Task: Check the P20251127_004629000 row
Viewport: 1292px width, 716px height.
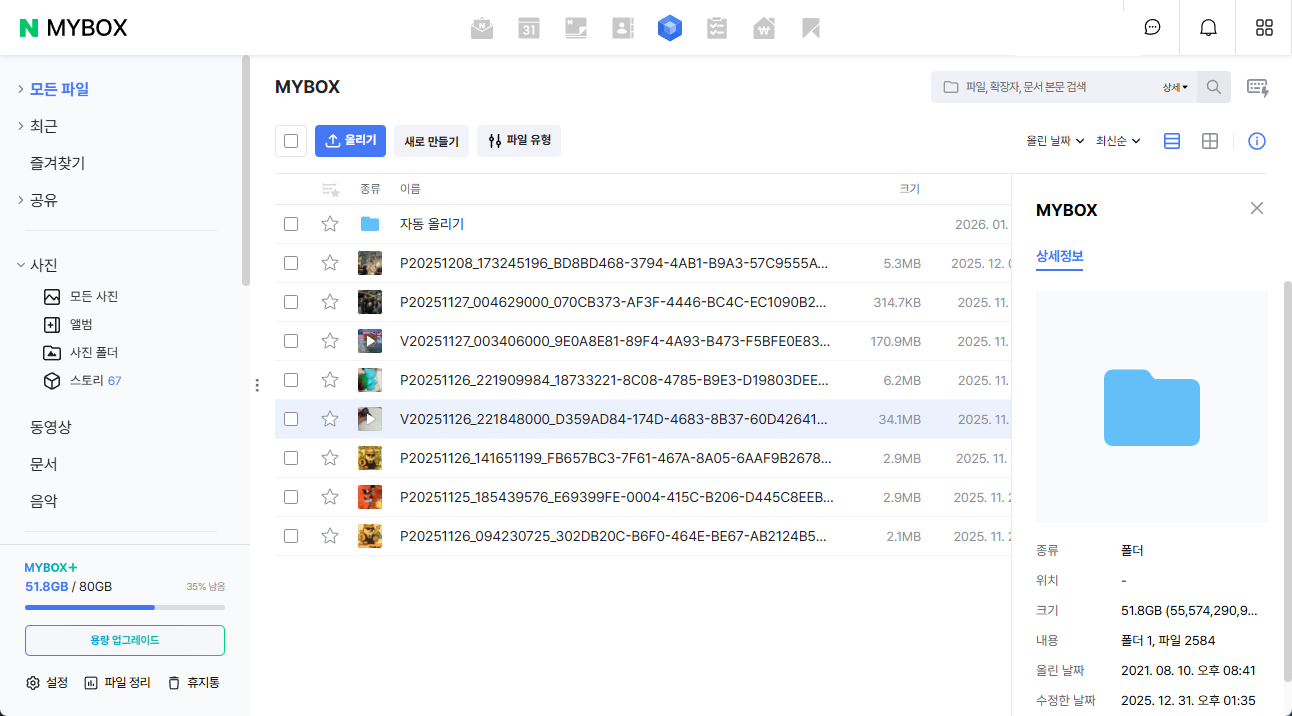Action: pyautogui.click(x=291, y=302)
